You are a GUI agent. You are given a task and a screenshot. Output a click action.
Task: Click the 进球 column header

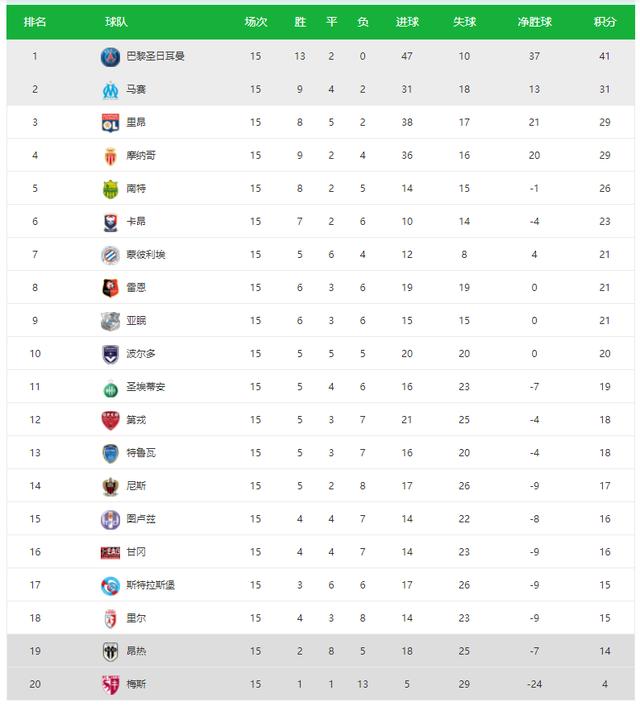(x=407, y=22)
